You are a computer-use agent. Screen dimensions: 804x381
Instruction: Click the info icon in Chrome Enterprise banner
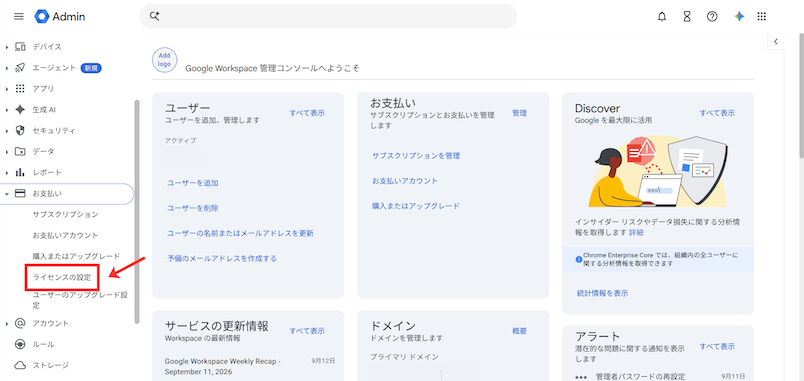tap(579, 258)
